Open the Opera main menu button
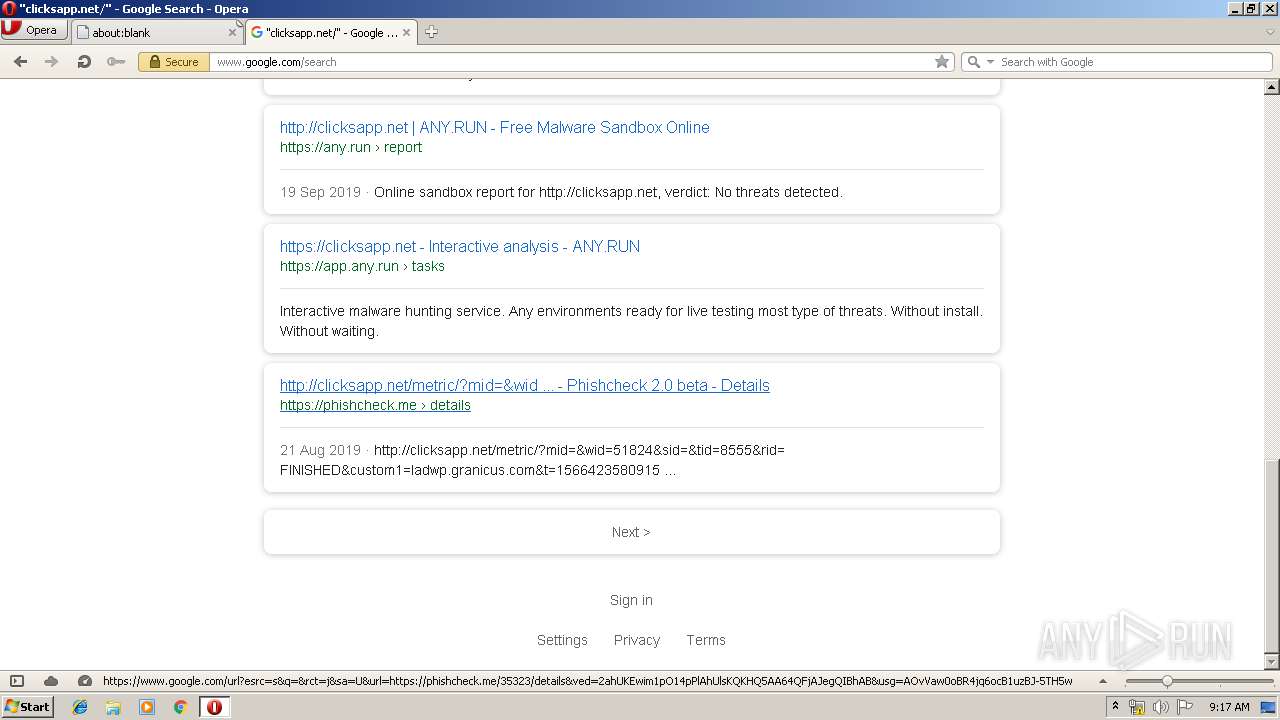The image size is (1280, 720). 34,30
